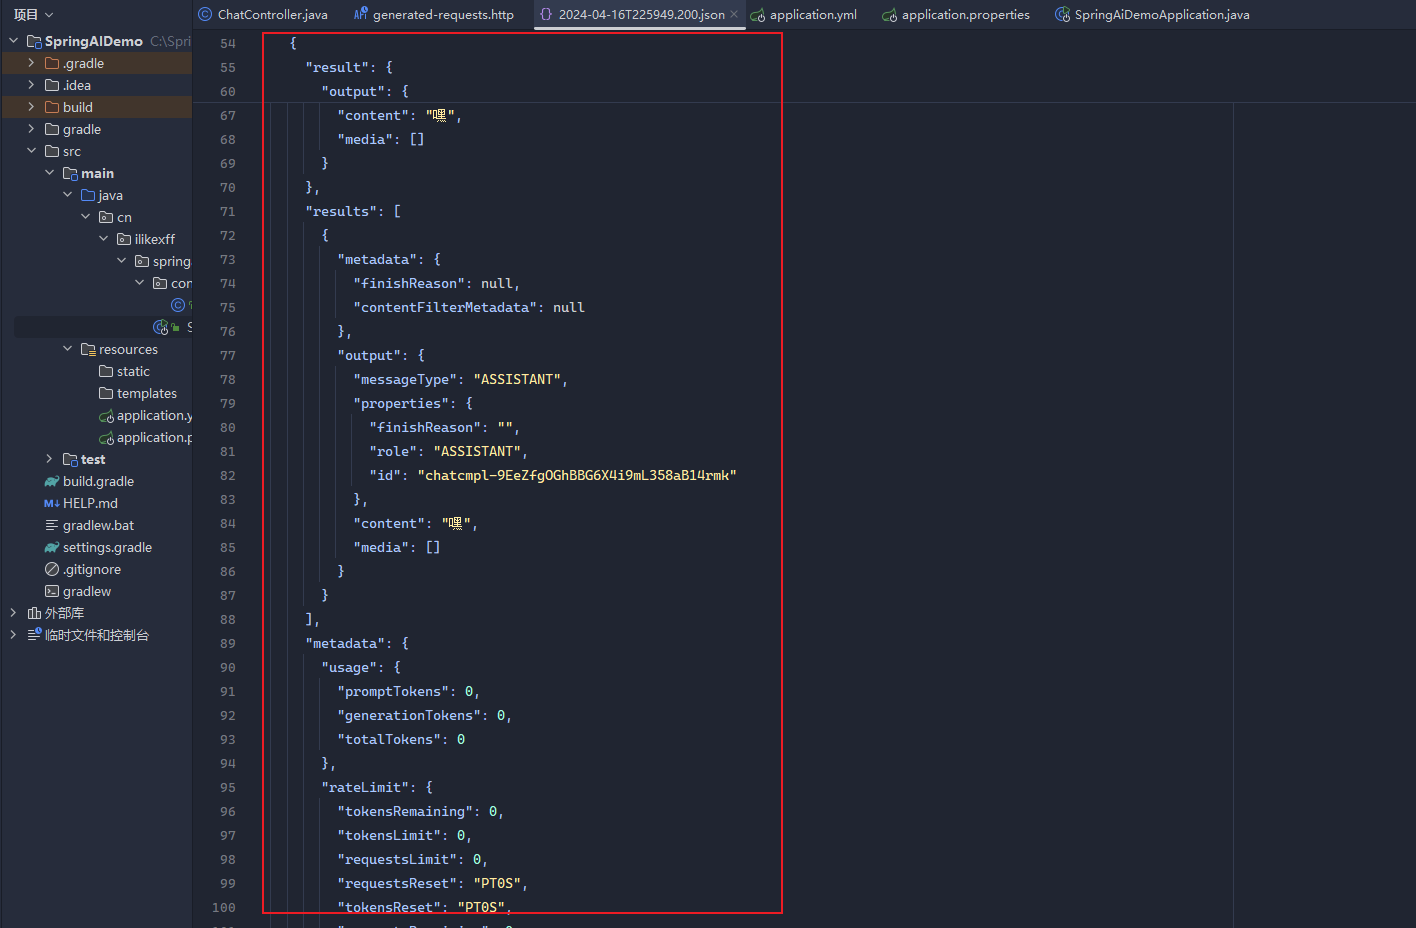Viewport: 1416px width, 928px height.
Task: Switch to SpringAiDemoApplication.java tab
Action: click(1153, 15)
